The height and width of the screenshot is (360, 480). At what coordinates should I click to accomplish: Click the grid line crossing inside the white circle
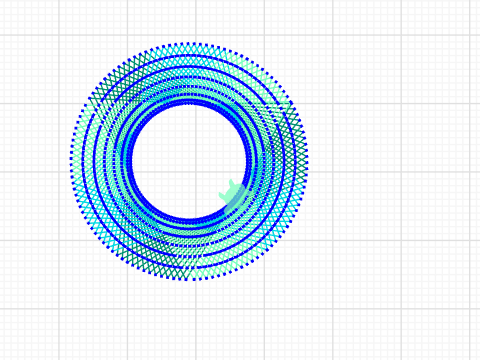pos(196,172)
